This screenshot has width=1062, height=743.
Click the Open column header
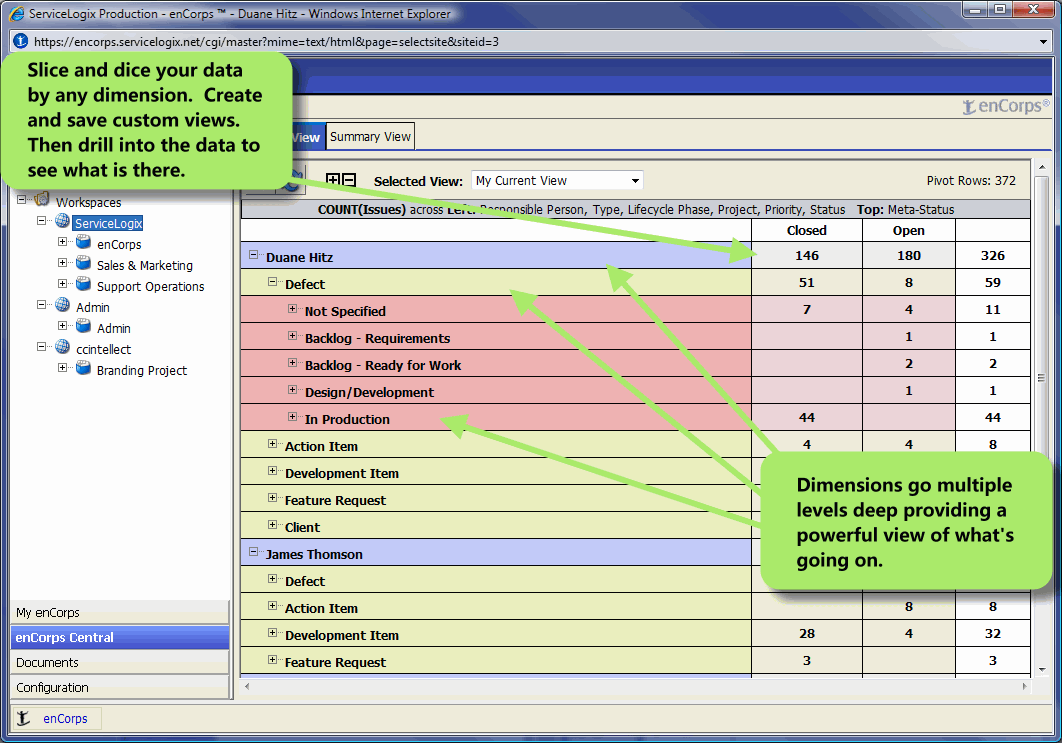(x=908, y=230)
